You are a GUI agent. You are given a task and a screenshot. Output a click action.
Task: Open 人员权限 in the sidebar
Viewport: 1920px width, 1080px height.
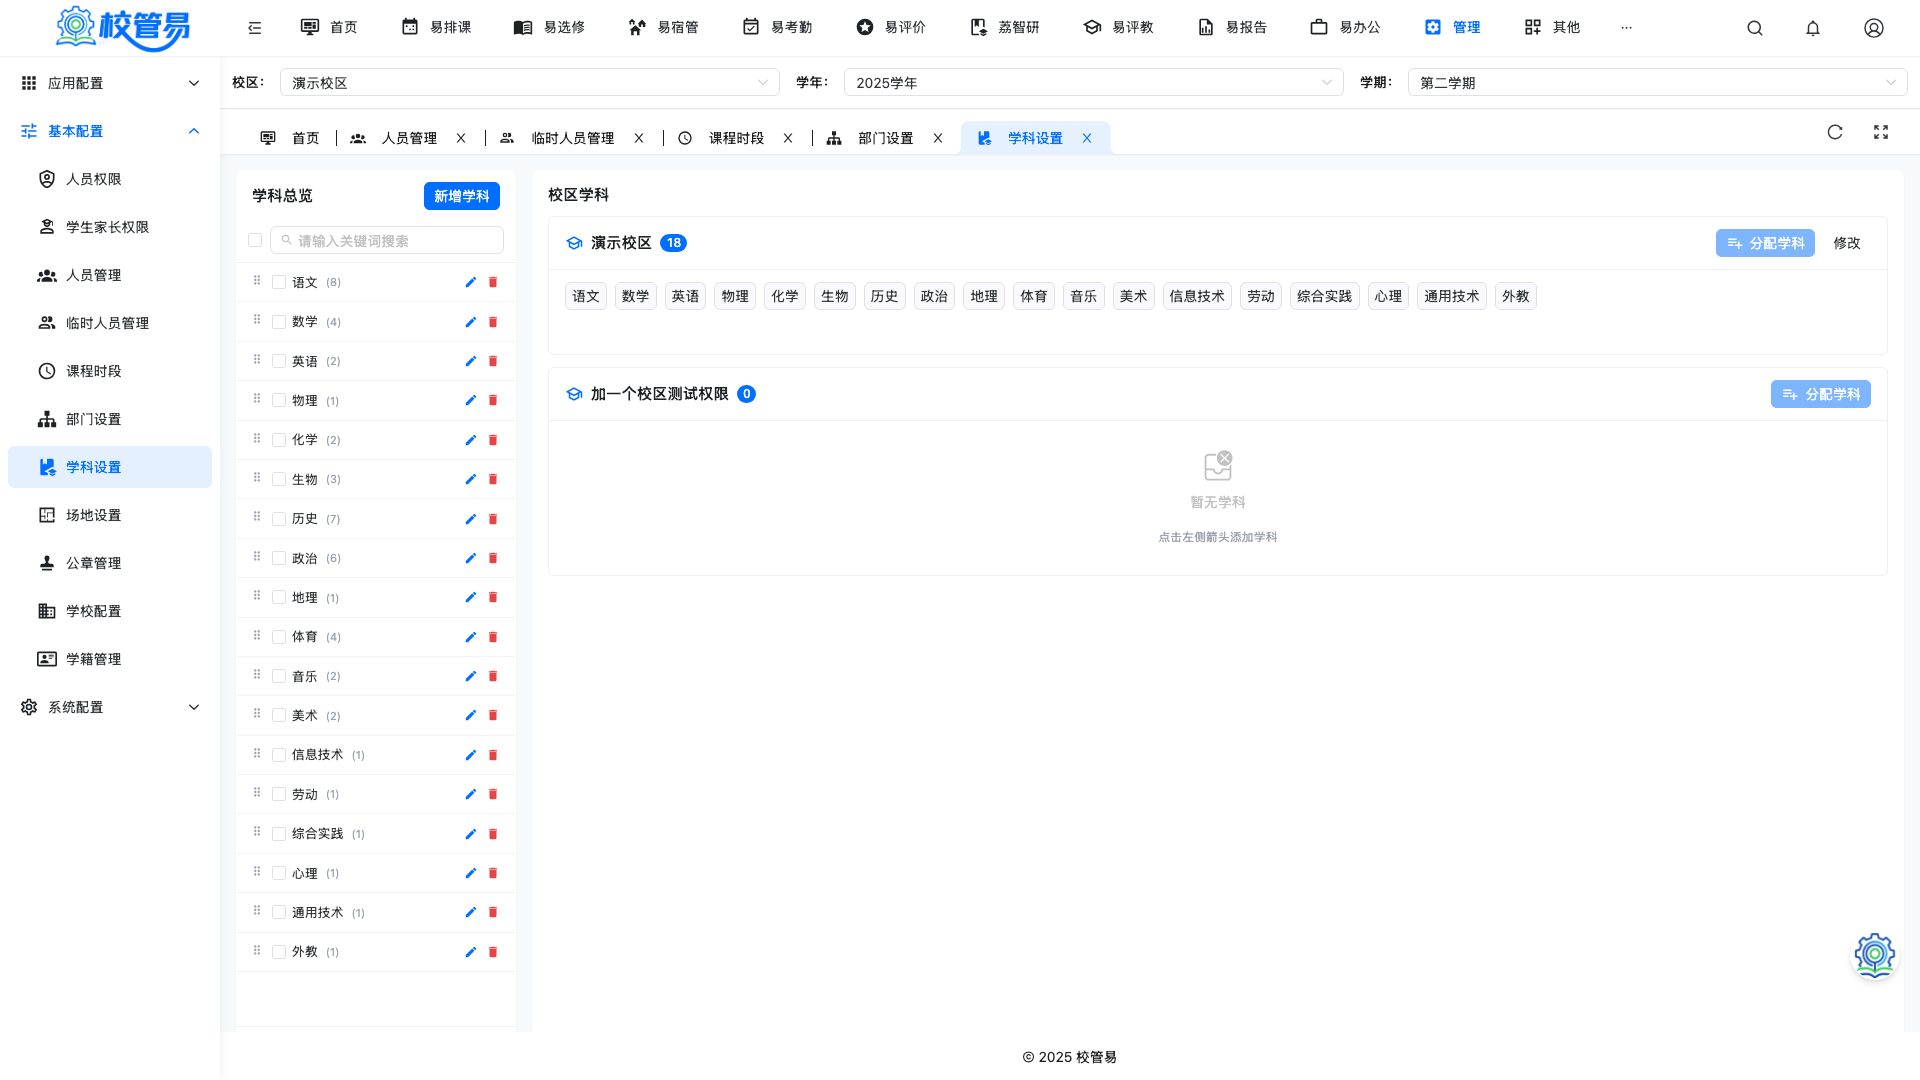click(110, 179)
